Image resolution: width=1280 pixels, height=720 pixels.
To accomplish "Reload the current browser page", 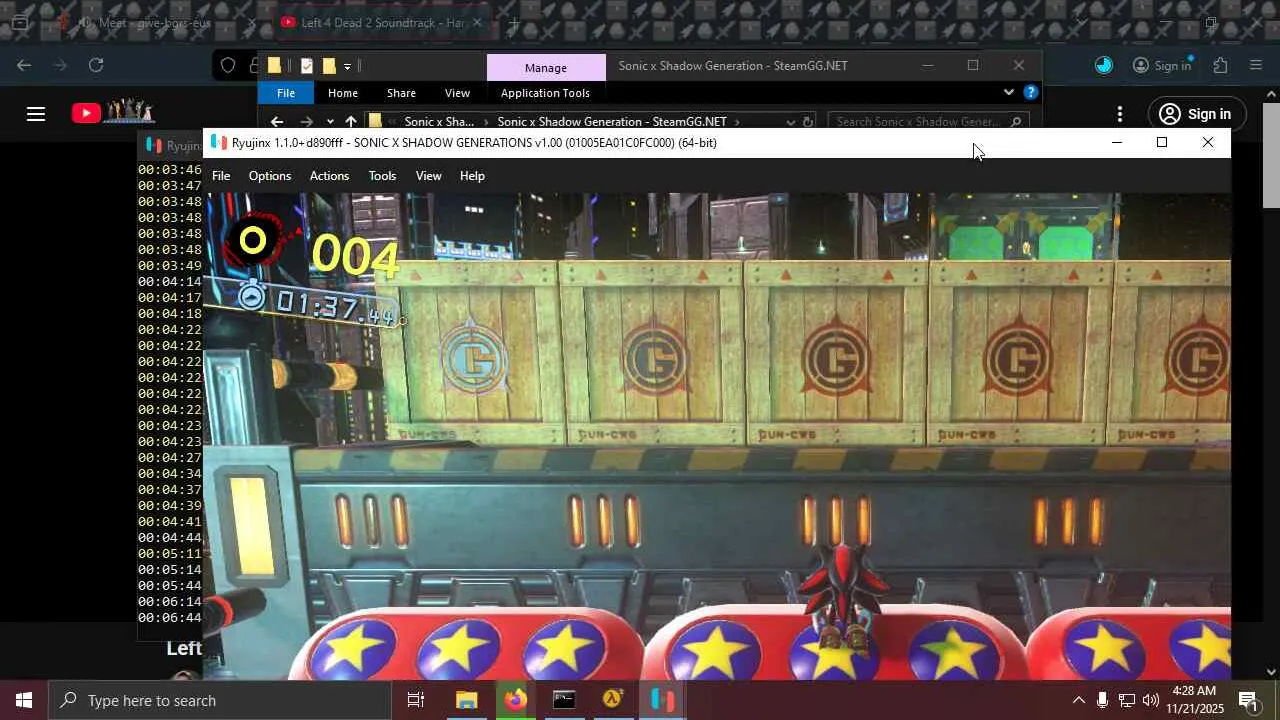I will pyautogui.click(x=96, y=65).
